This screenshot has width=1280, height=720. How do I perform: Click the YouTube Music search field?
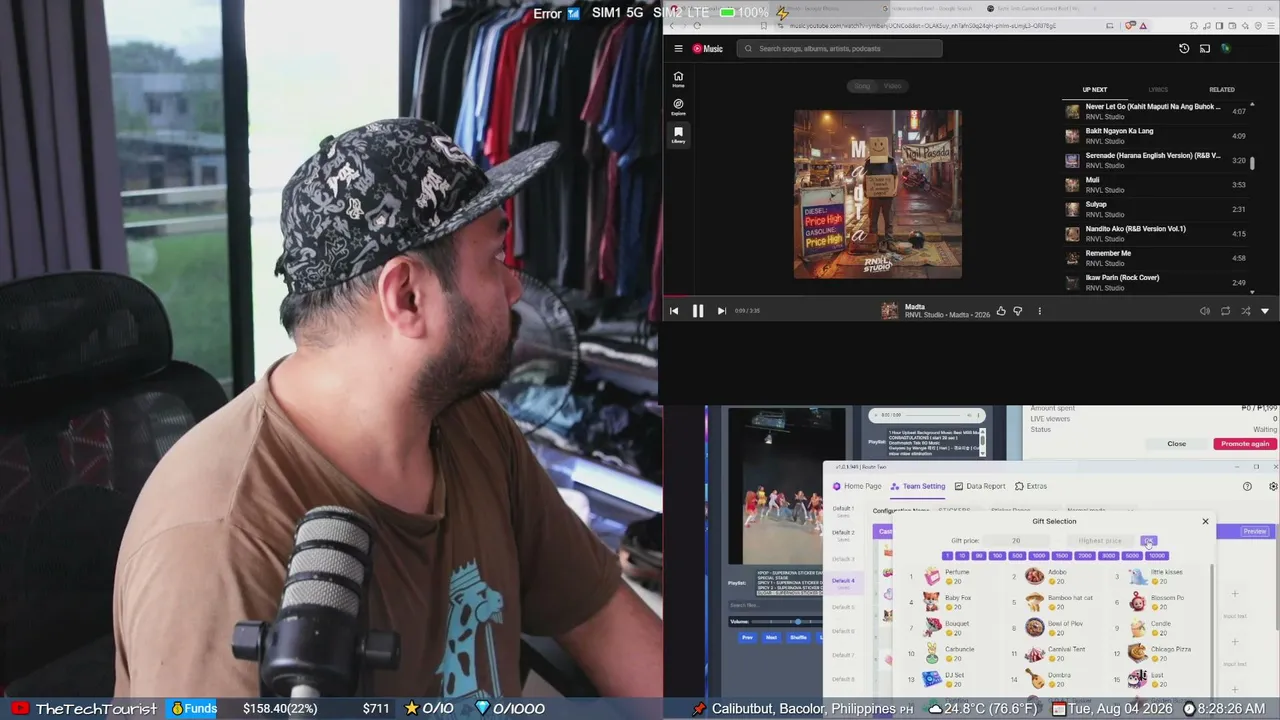click(840, 48)
